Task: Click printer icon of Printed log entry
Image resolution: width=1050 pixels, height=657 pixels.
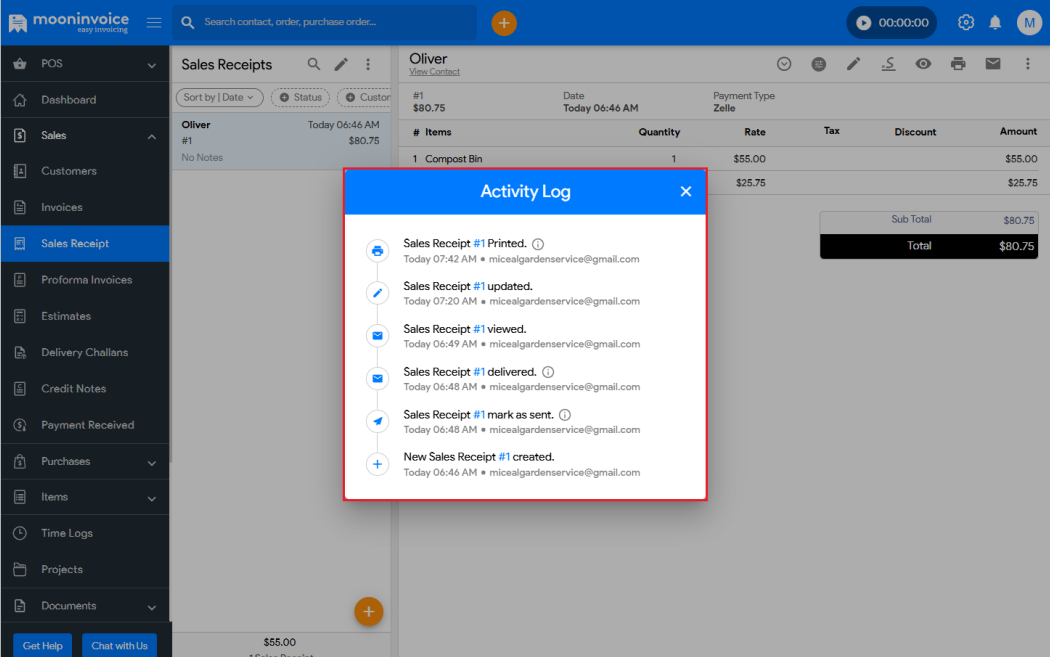Action: pos(377,250)
